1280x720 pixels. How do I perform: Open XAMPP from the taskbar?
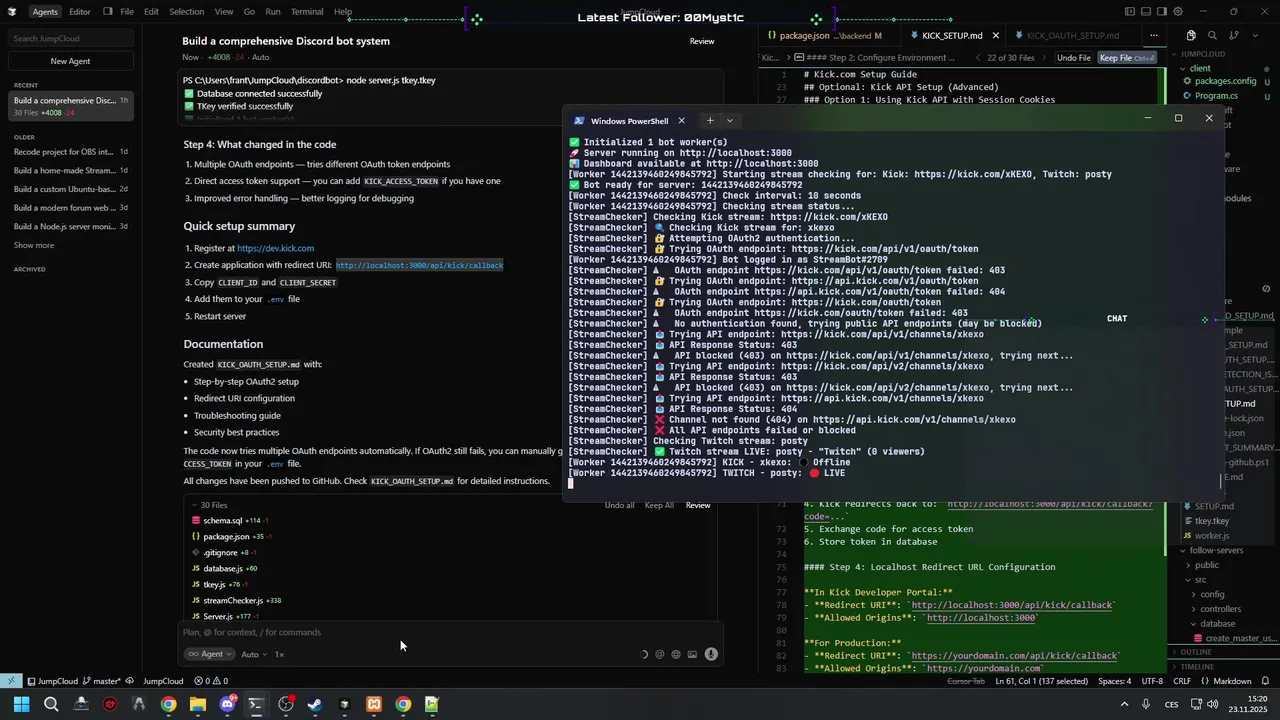[x=374, y=704]
